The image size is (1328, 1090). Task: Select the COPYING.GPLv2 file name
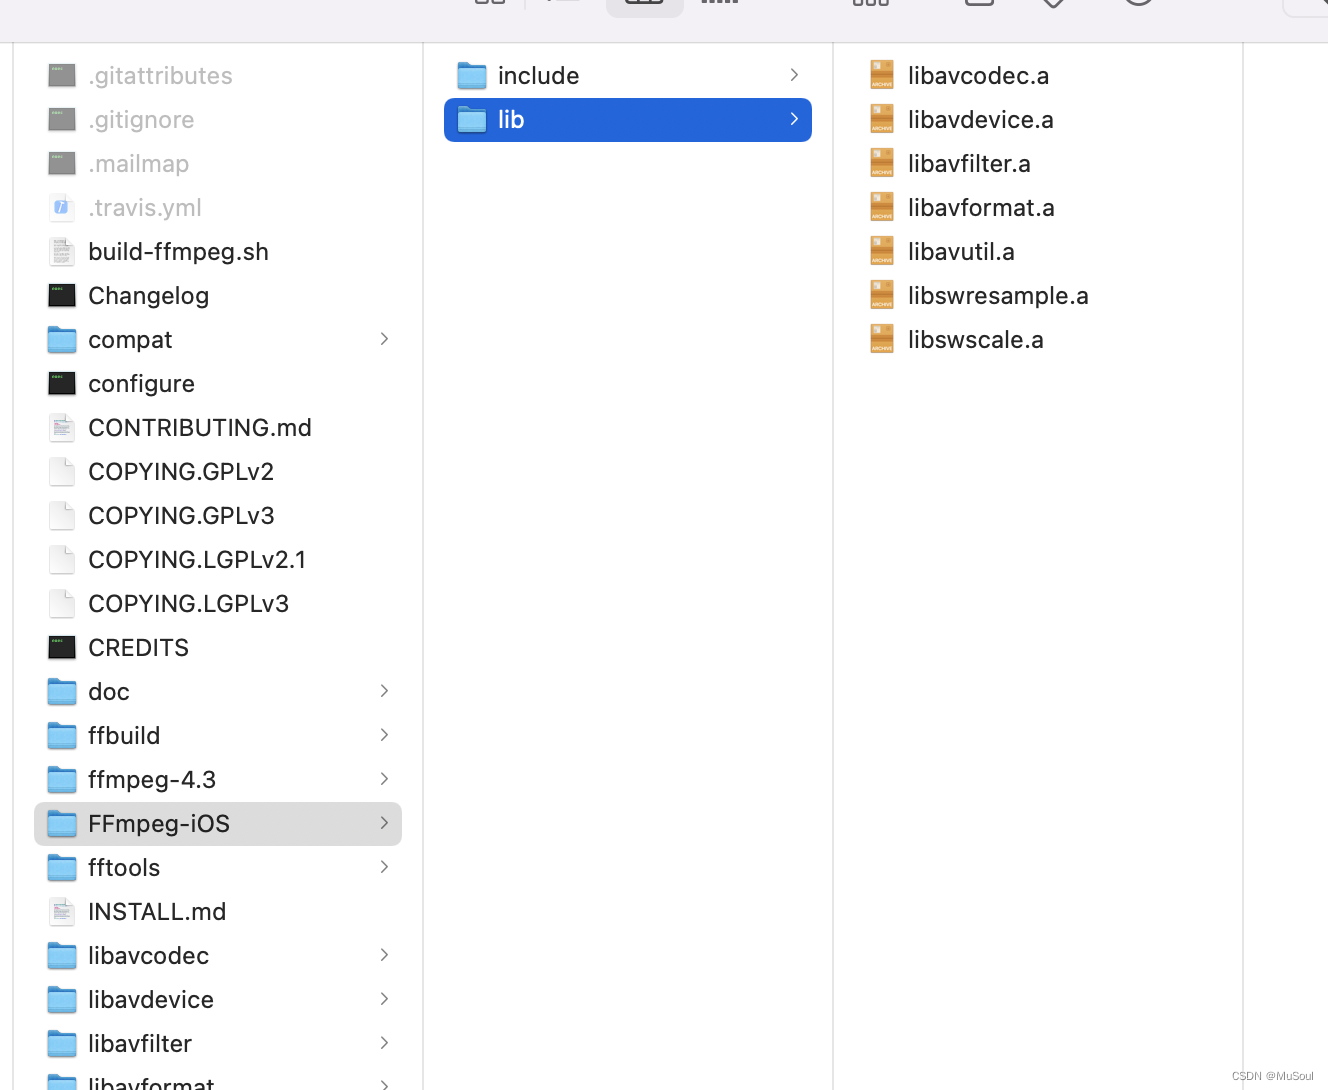(x=181, y=472)
